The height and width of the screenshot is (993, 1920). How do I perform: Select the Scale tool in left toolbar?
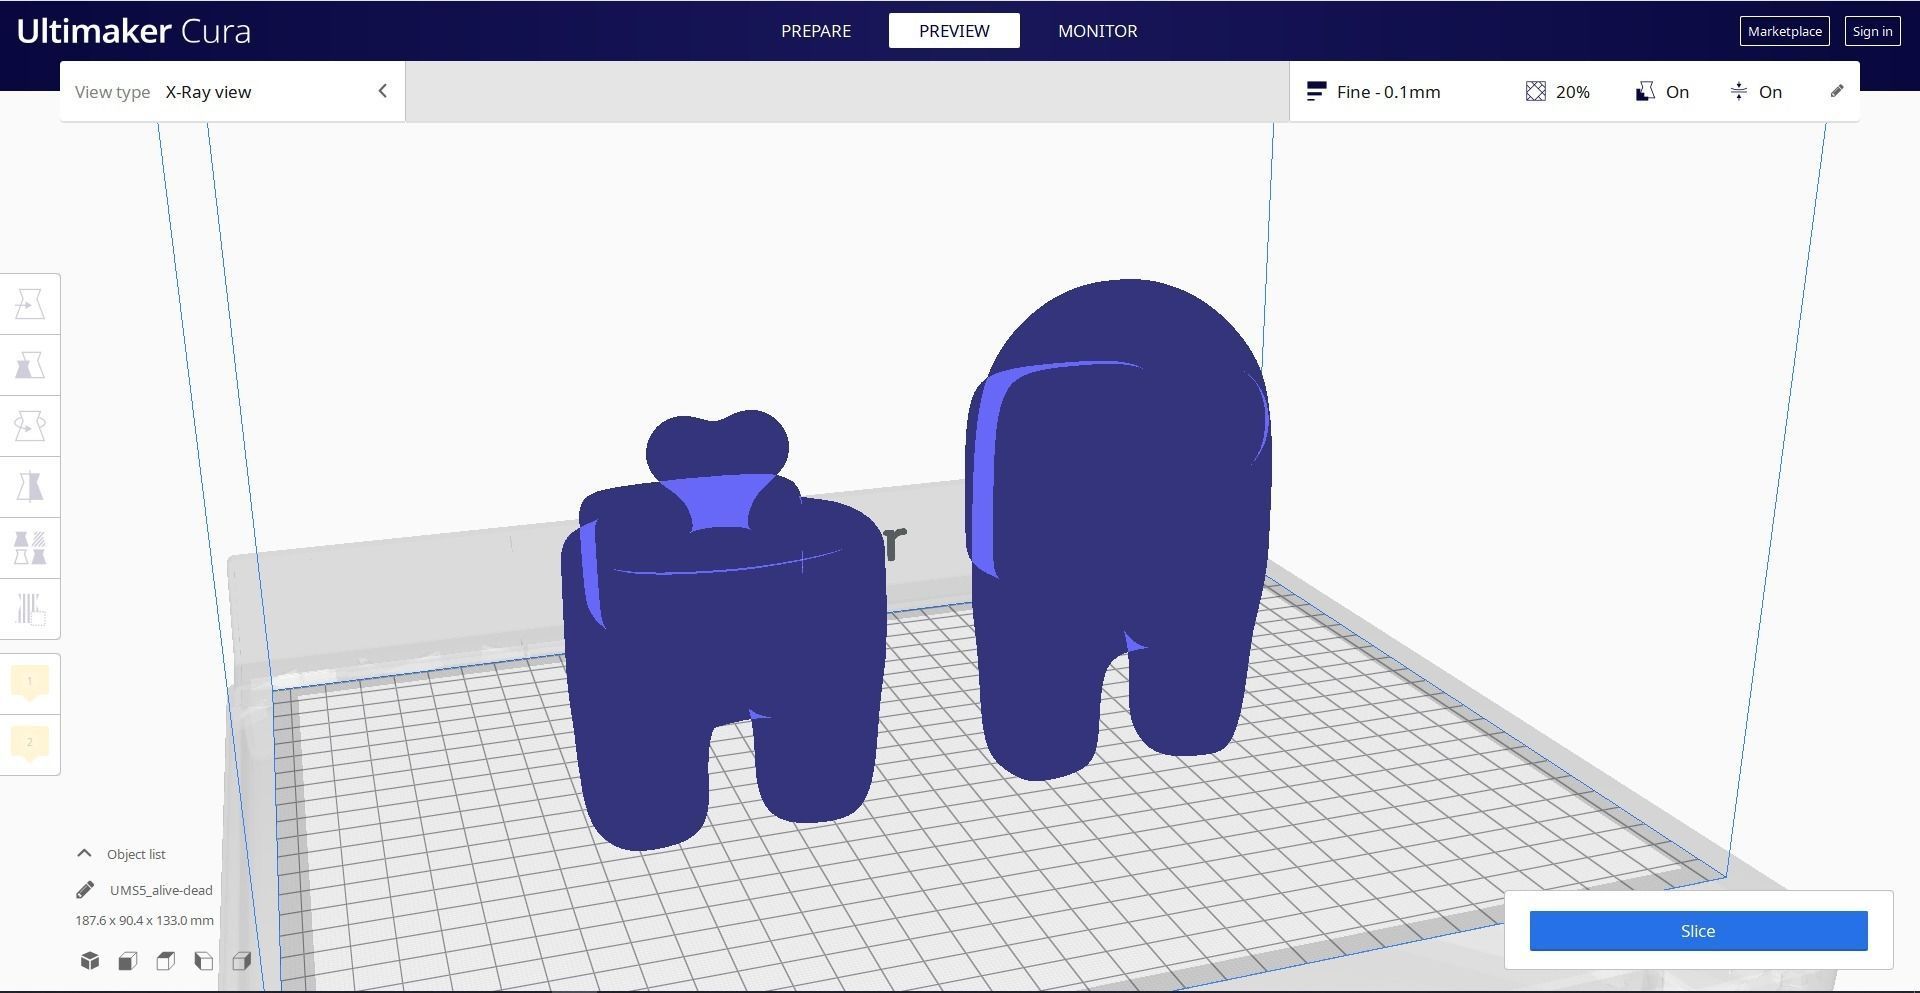(30, 365)
